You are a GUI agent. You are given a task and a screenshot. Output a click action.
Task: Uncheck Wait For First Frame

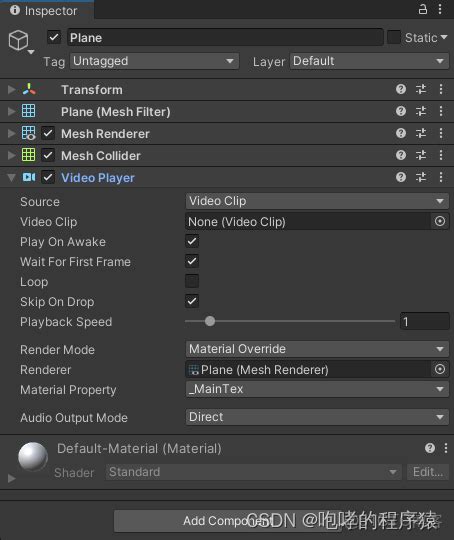point(192,261)
